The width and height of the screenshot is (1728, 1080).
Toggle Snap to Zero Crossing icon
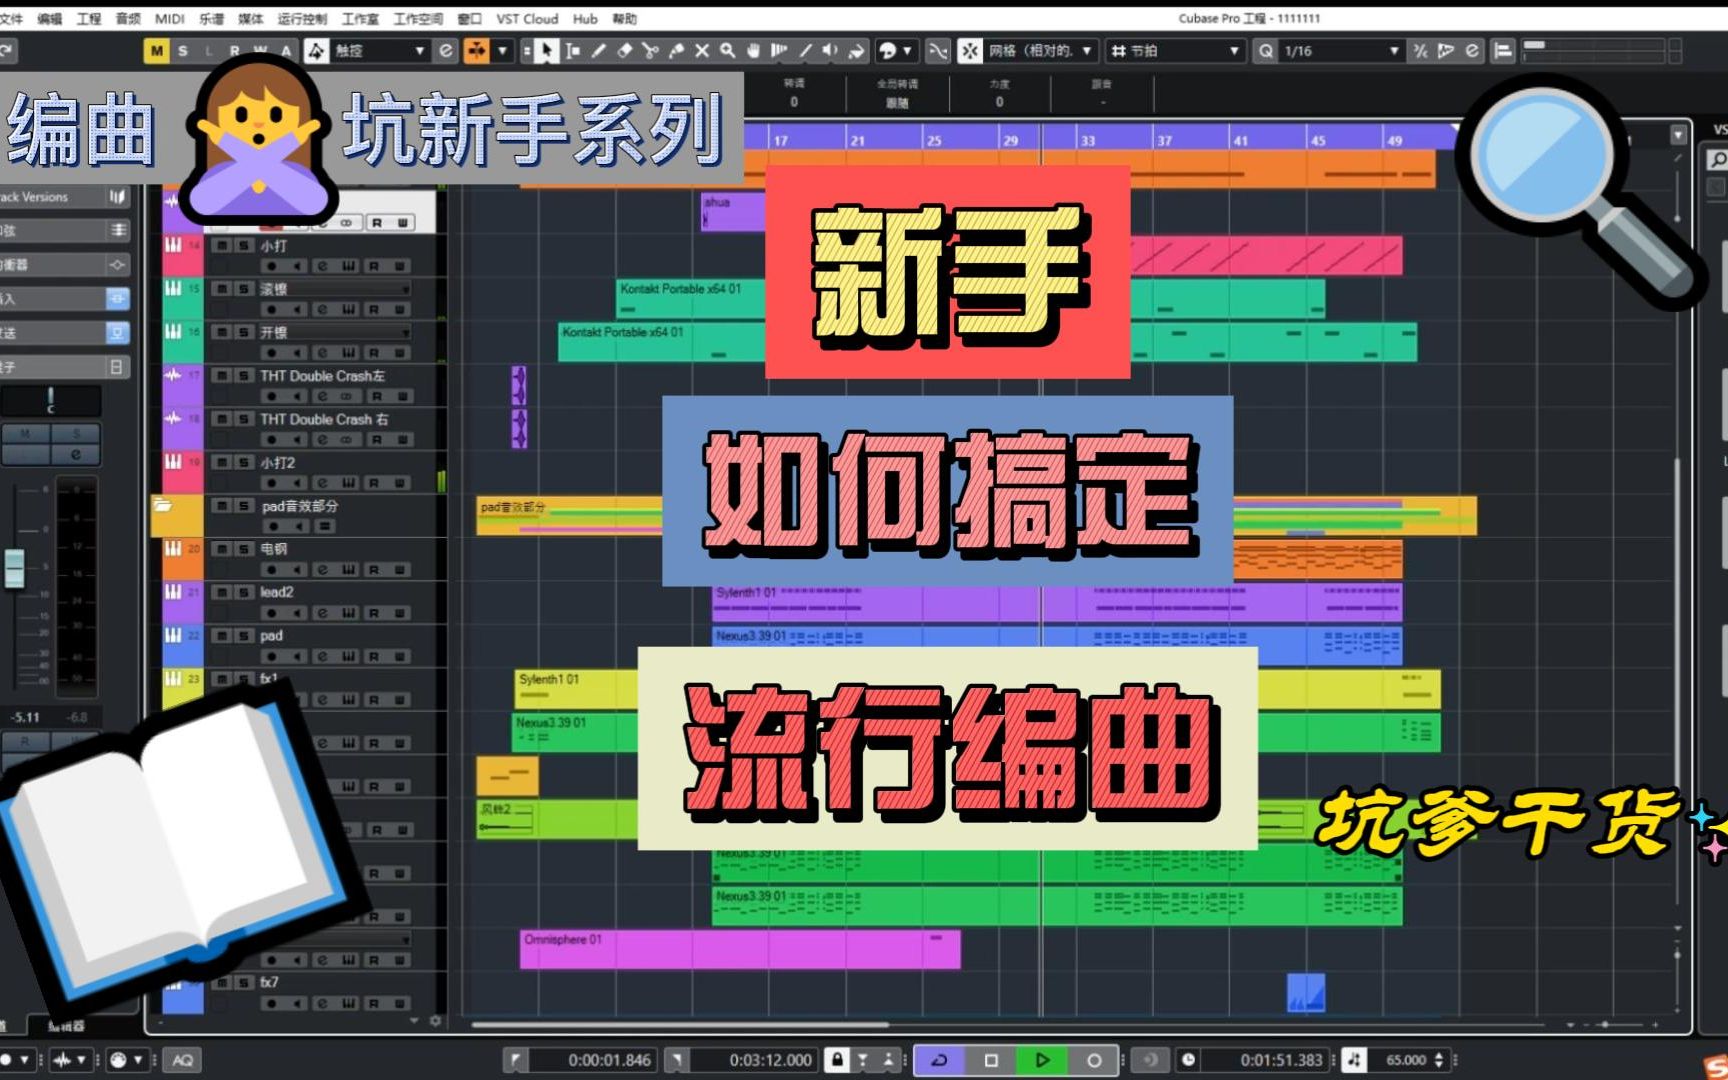938,51
